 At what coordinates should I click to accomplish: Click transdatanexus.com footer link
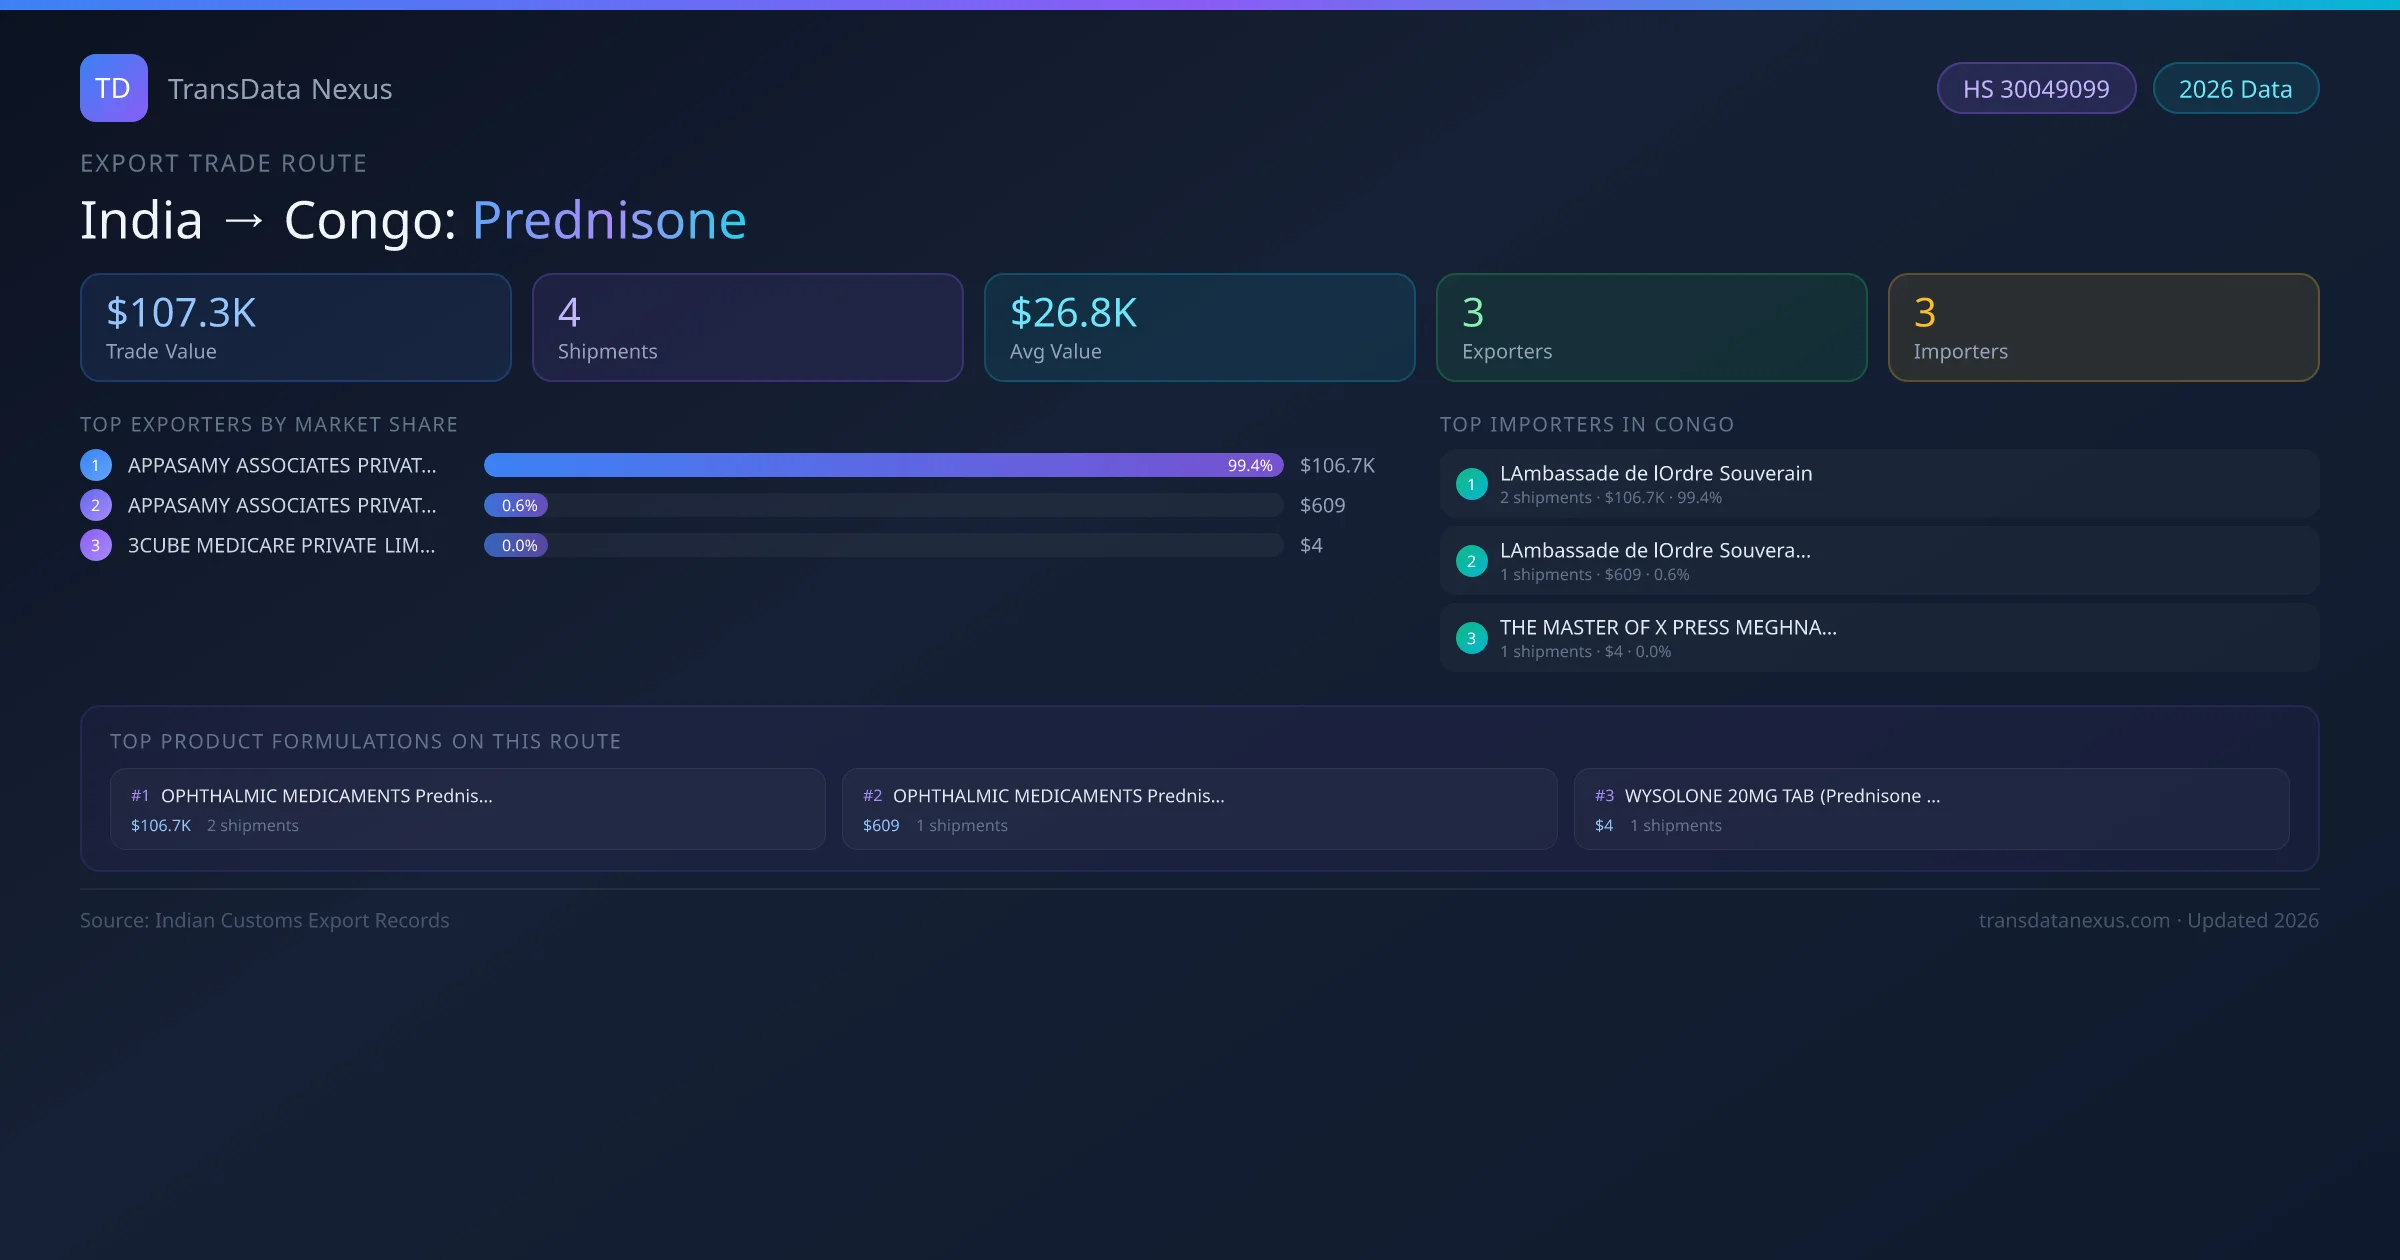(x=2074, y=920)
